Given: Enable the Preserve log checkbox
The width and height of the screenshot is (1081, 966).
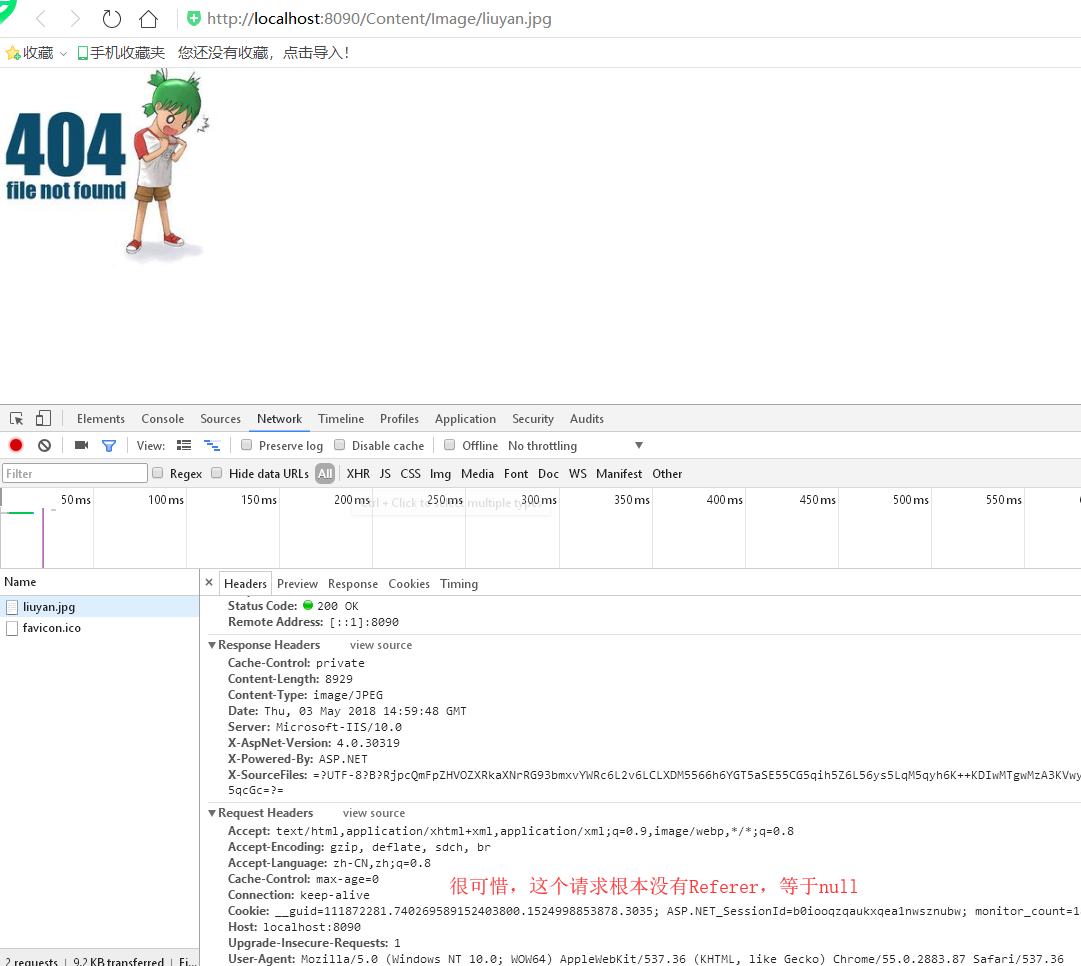Looking at the screenshot, I should tap(246, 445).
